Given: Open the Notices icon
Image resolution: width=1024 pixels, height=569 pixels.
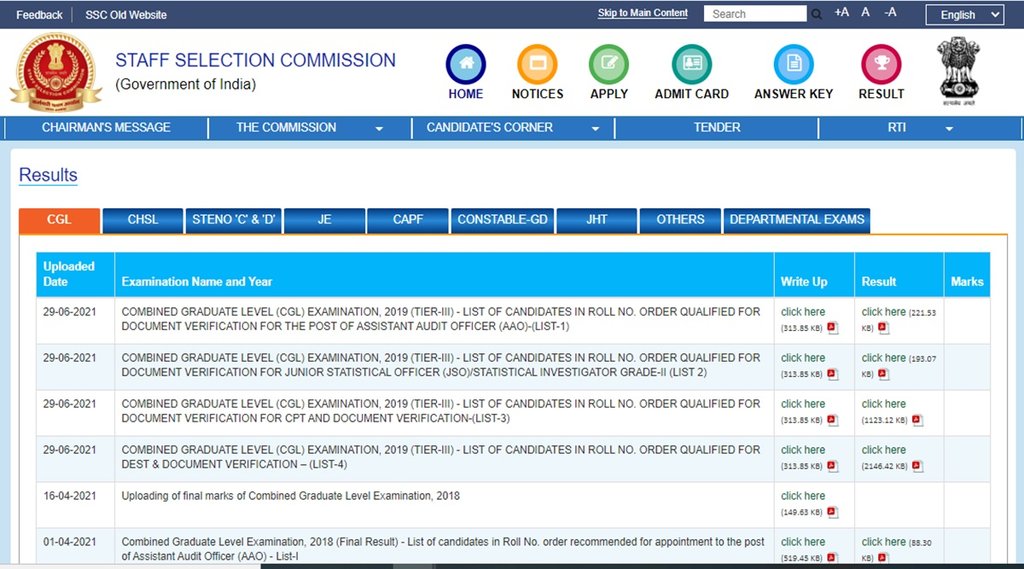Looking at the screenshot, I should pyautogui.click(x=537, y=65).
